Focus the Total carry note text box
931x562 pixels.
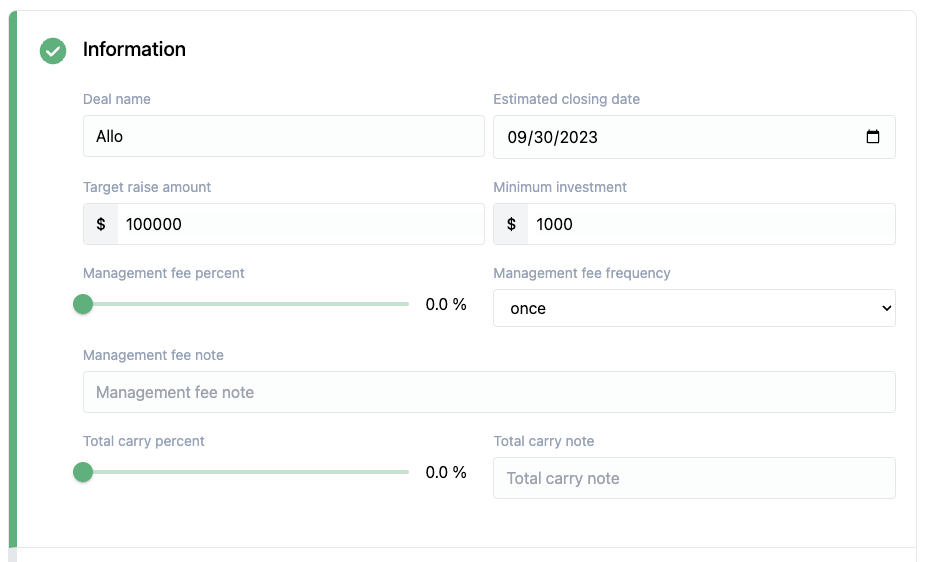694,478
